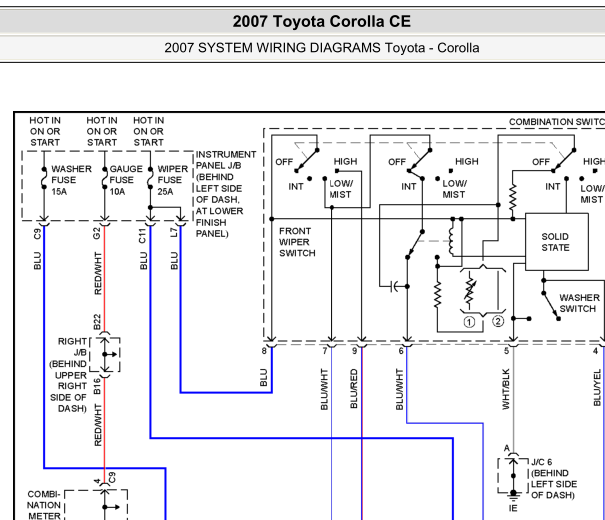605x520 pixels.
Task: Click the "BLU/RED" wire label at pin 9
Action: coord(353,389)
